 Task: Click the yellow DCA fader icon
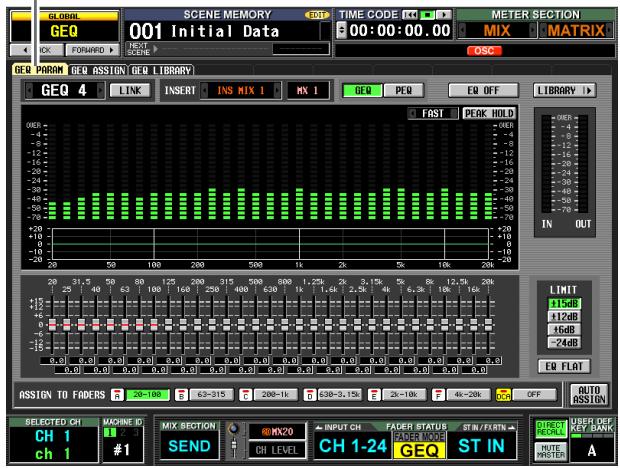tap(503, 395)
